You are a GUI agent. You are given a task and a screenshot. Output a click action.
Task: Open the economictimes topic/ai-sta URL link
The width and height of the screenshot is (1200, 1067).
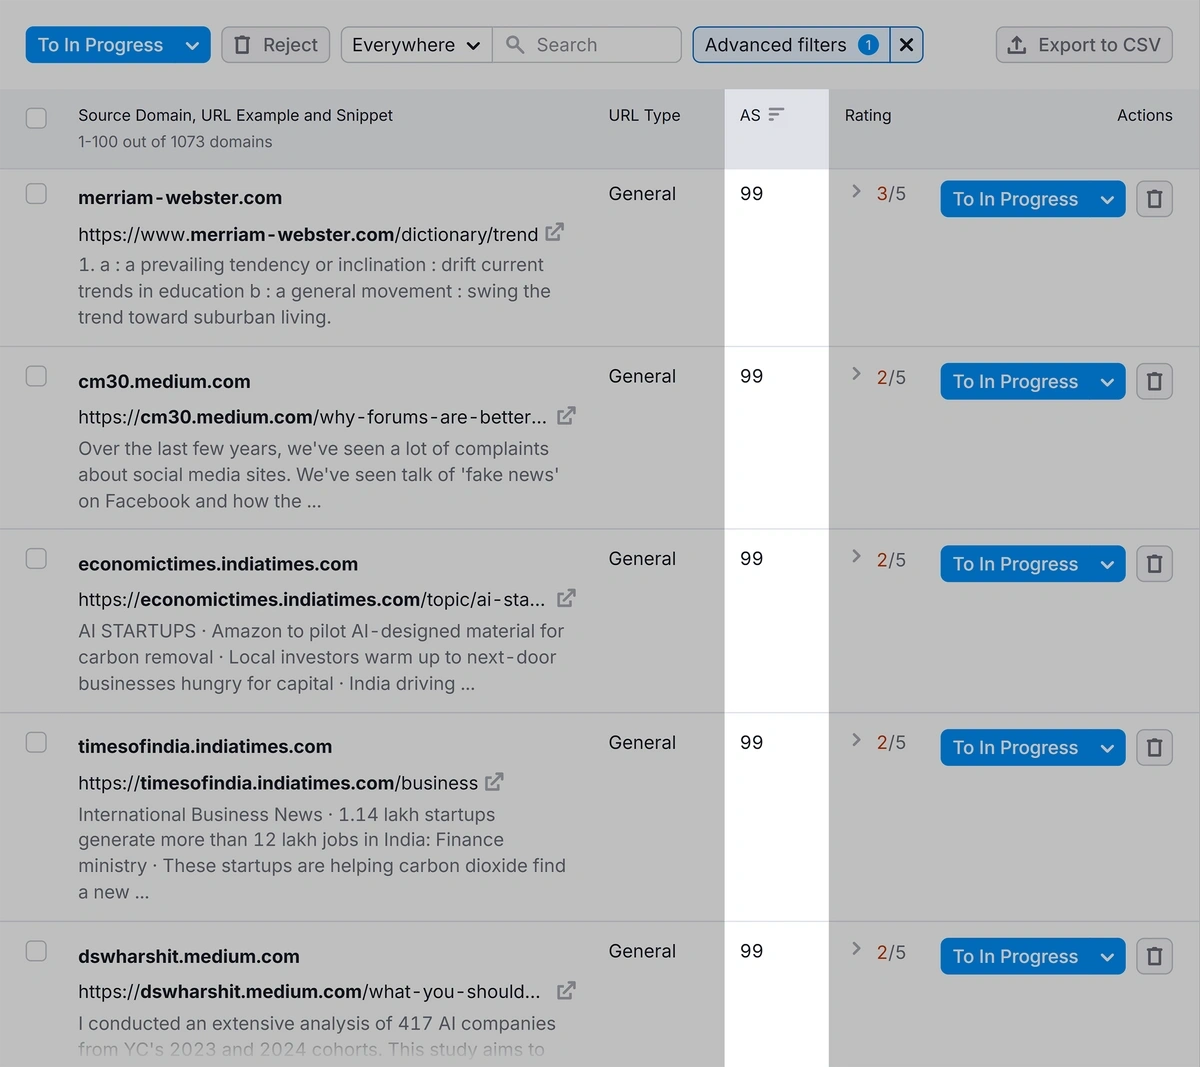[312, 600]
